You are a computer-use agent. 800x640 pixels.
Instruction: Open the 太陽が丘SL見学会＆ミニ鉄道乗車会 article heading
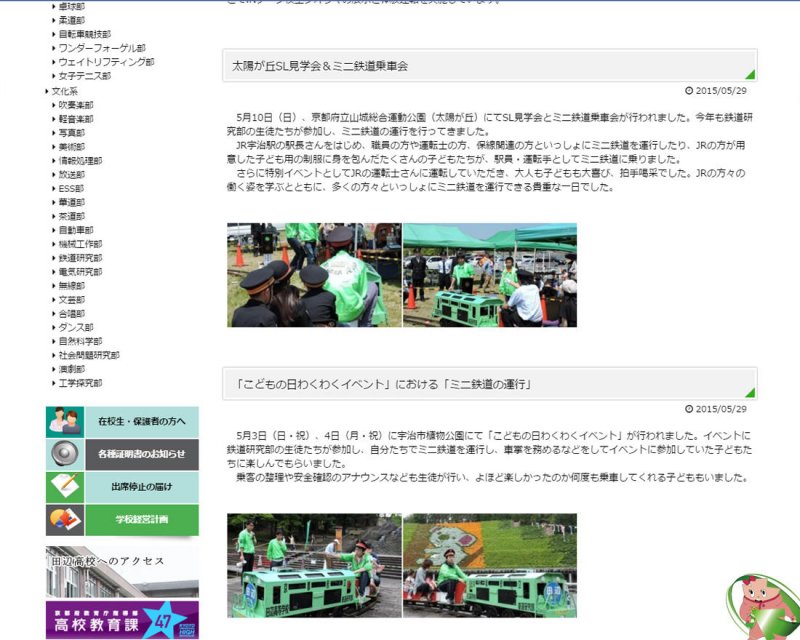(x=320, y=66)
